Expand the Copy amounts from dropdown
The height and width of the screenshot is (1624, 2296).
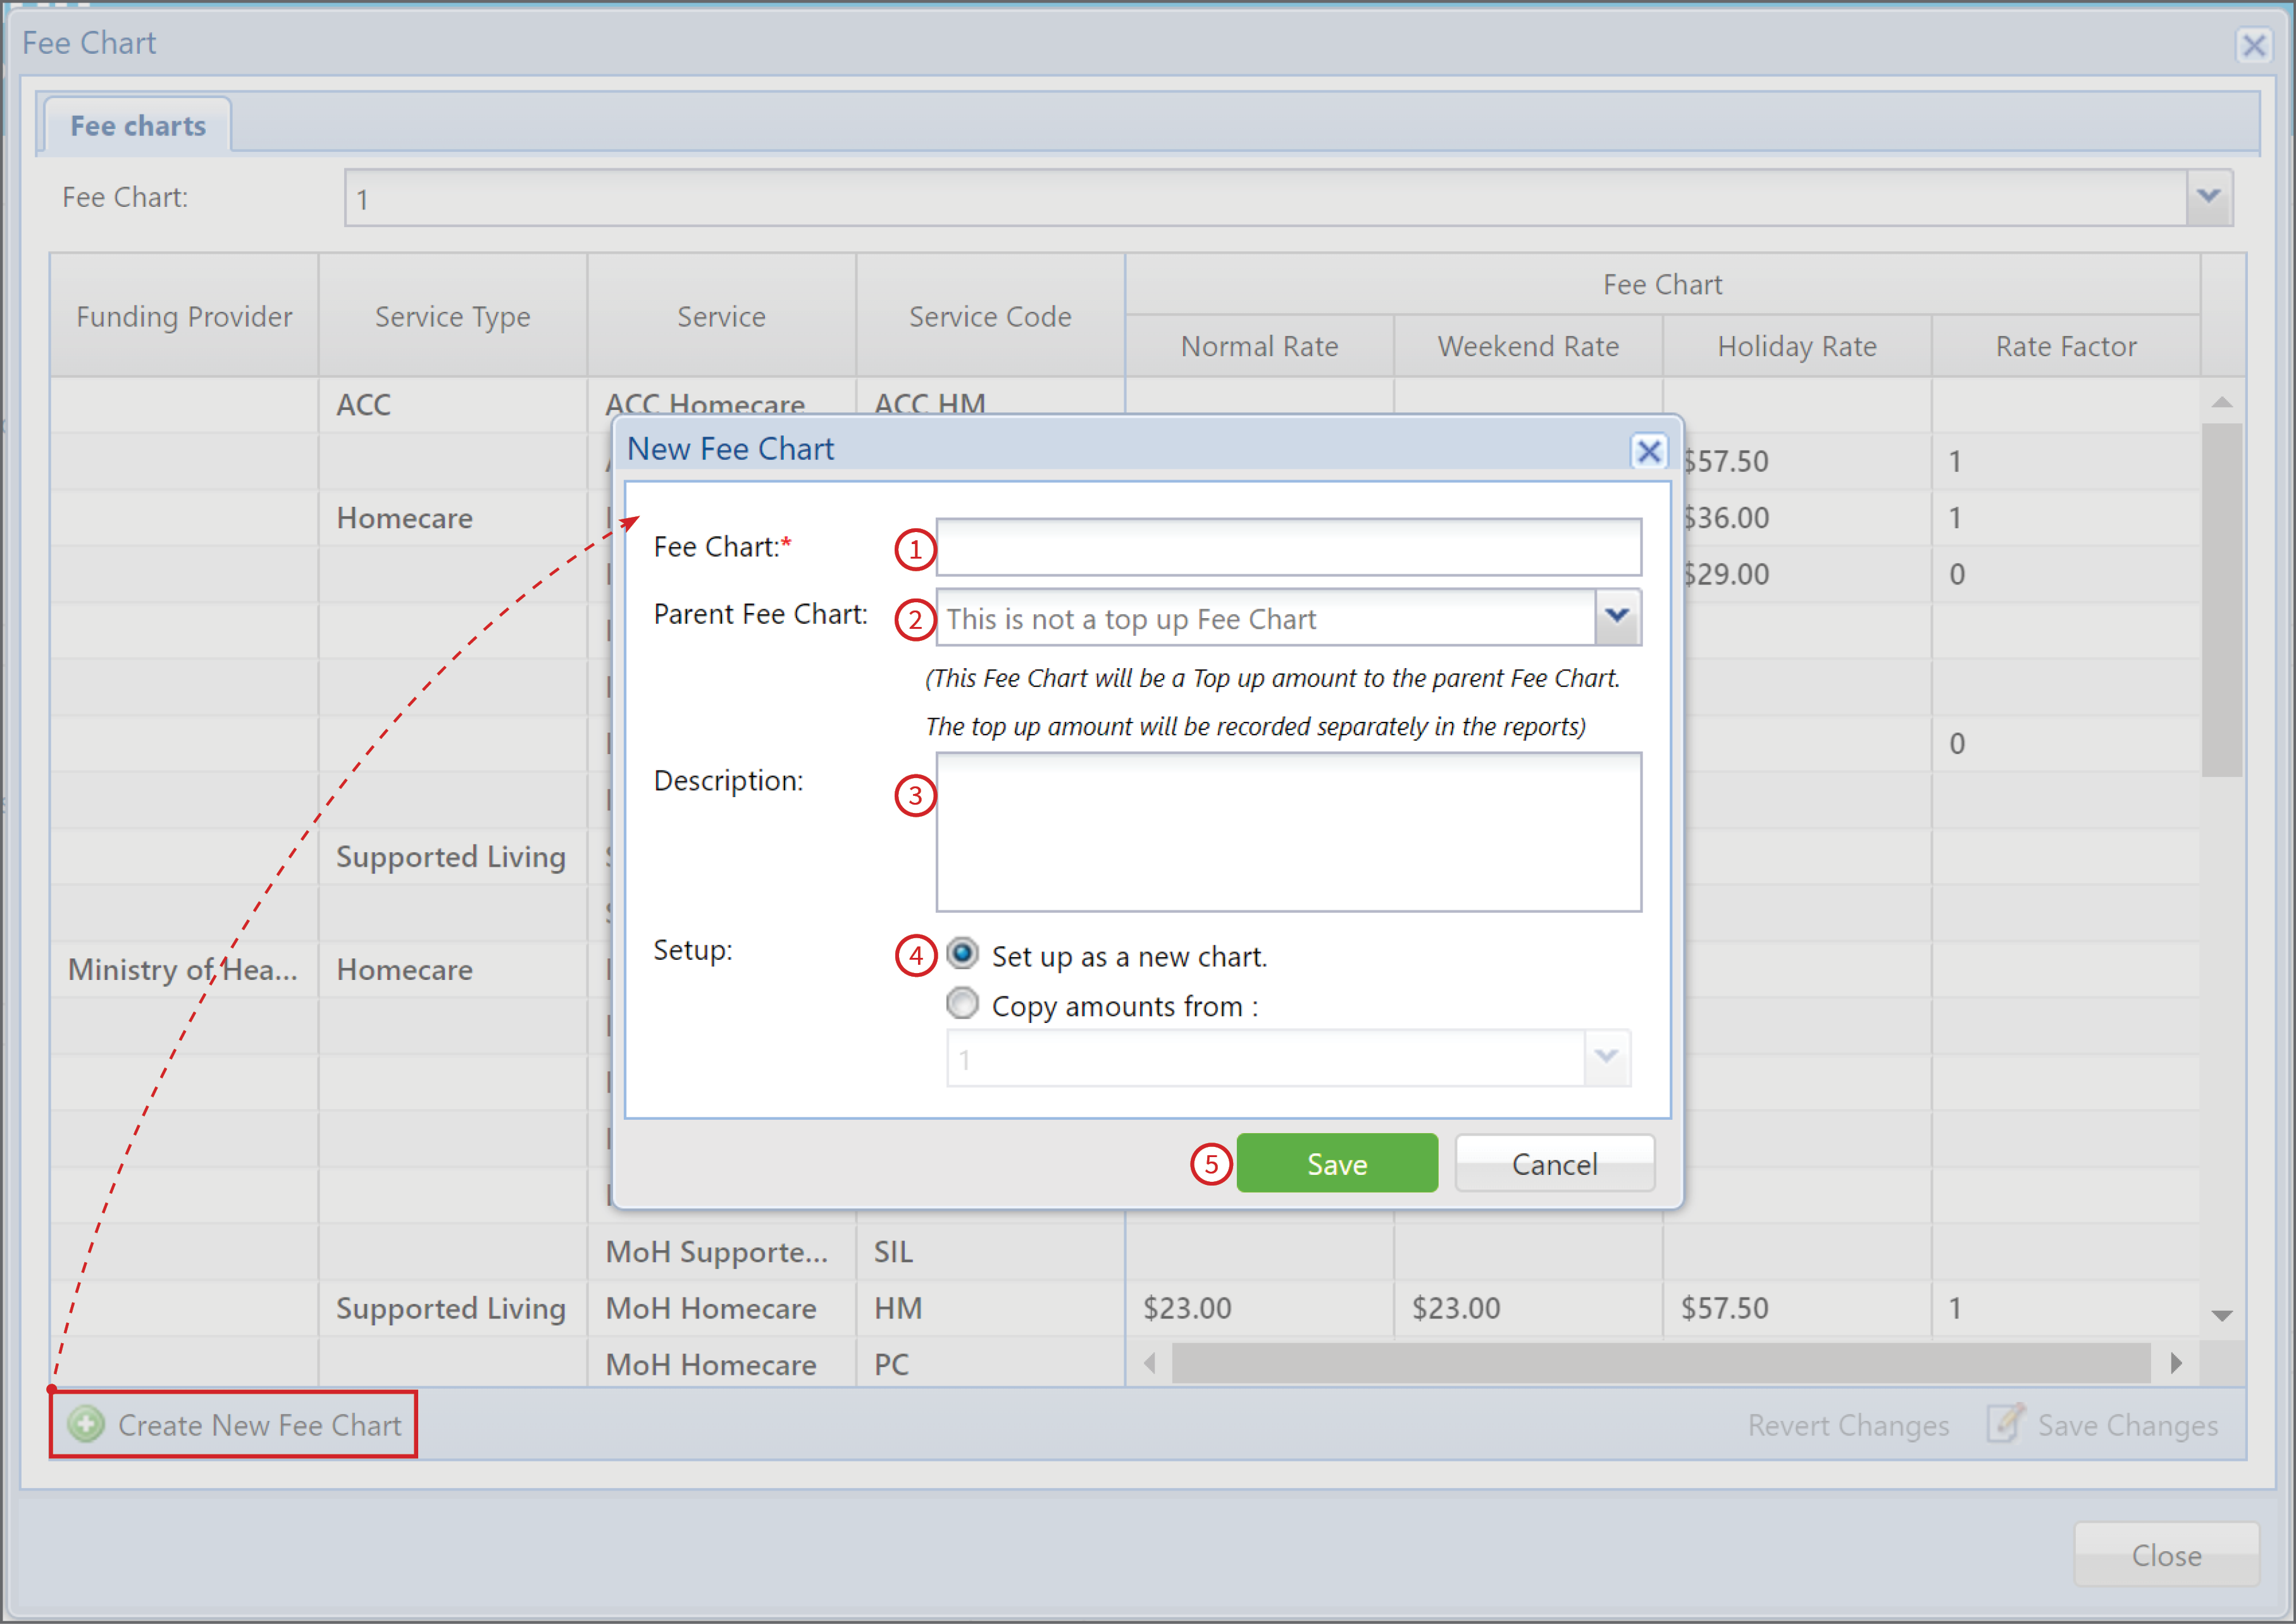pos(1607,1058)
